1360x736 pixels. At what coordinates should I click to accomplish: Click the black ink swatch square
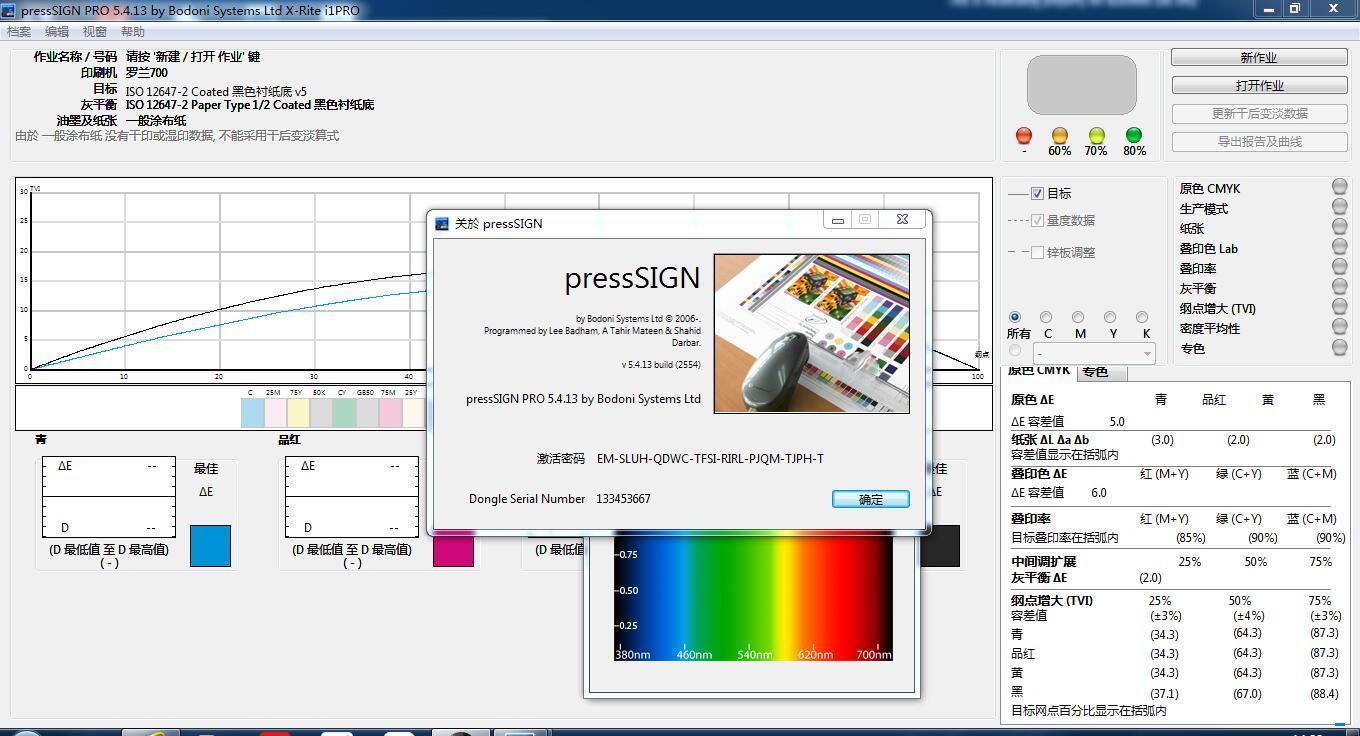tap(940, 546)
